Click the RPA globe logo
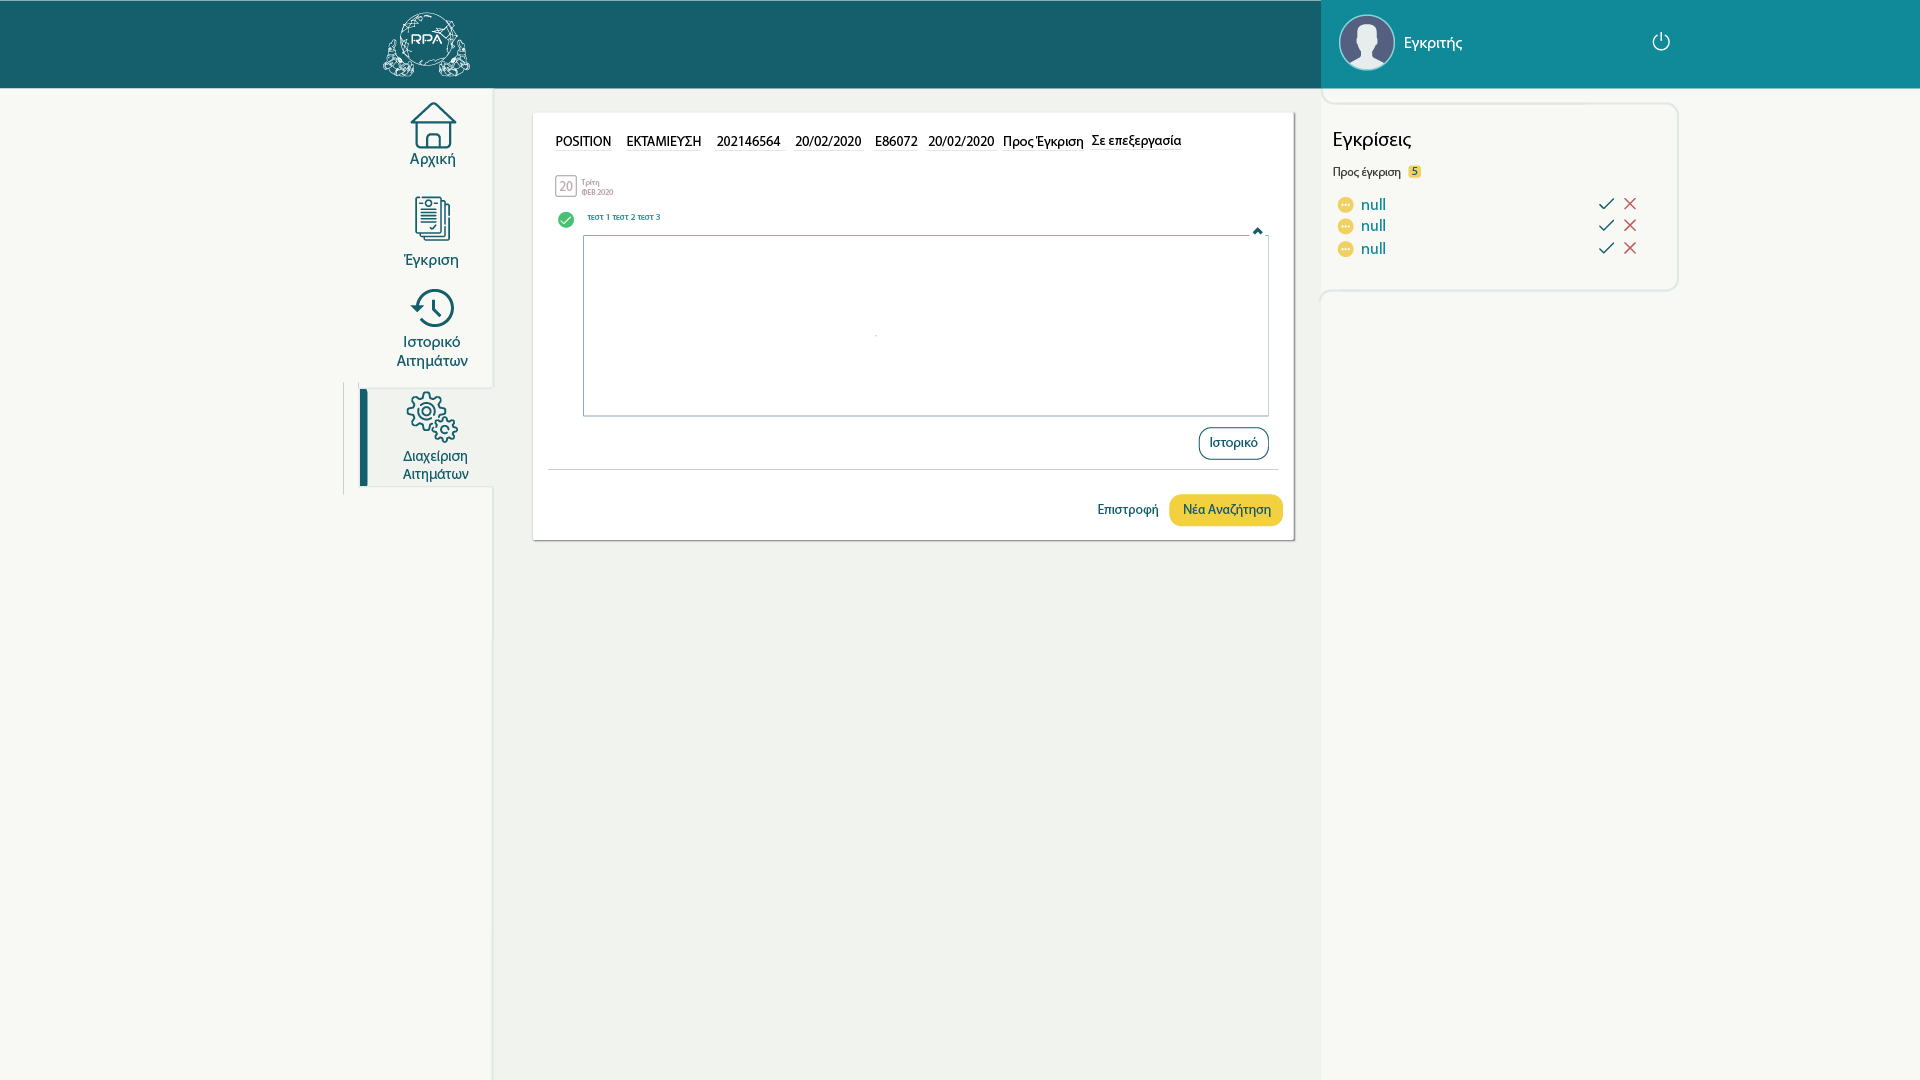The height and width of the screenshot is (1080, 1920). (427, 45)
